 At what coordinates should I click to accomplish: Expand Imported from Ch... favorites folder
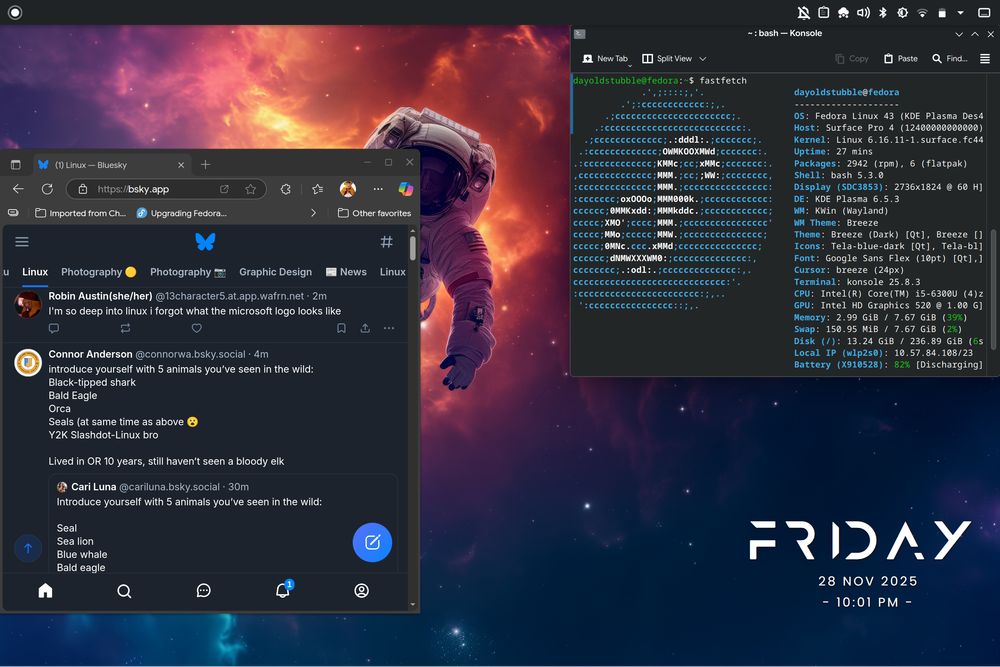[80, 213]
